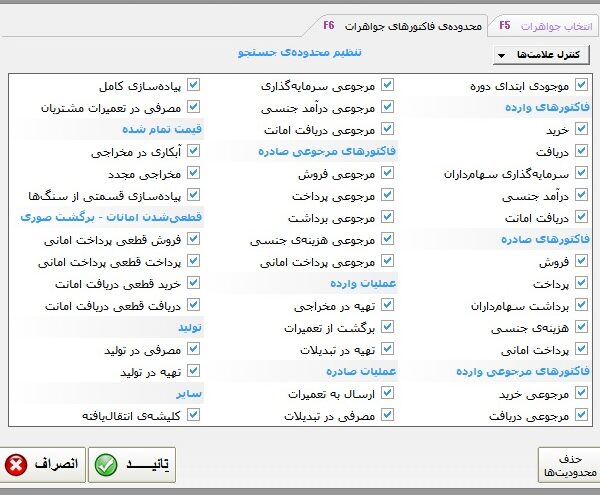Click the عملیات وارده section header

tap(363, 283)
